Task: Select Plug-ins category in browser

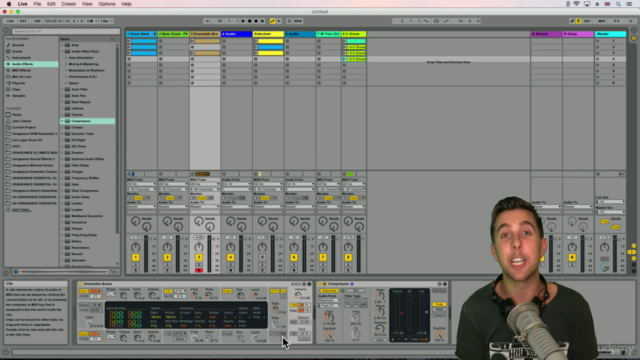Action: pyautogui.click(x=18, y=83)
